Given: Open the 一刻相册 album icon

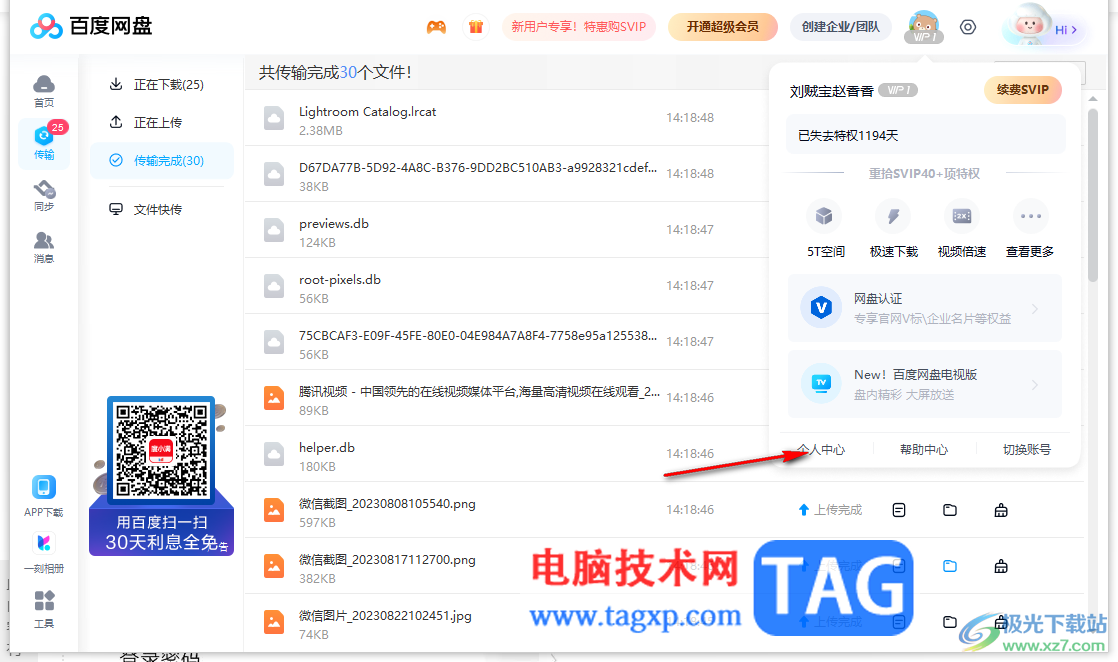Looking at the screenshot, I should (43, 553).
